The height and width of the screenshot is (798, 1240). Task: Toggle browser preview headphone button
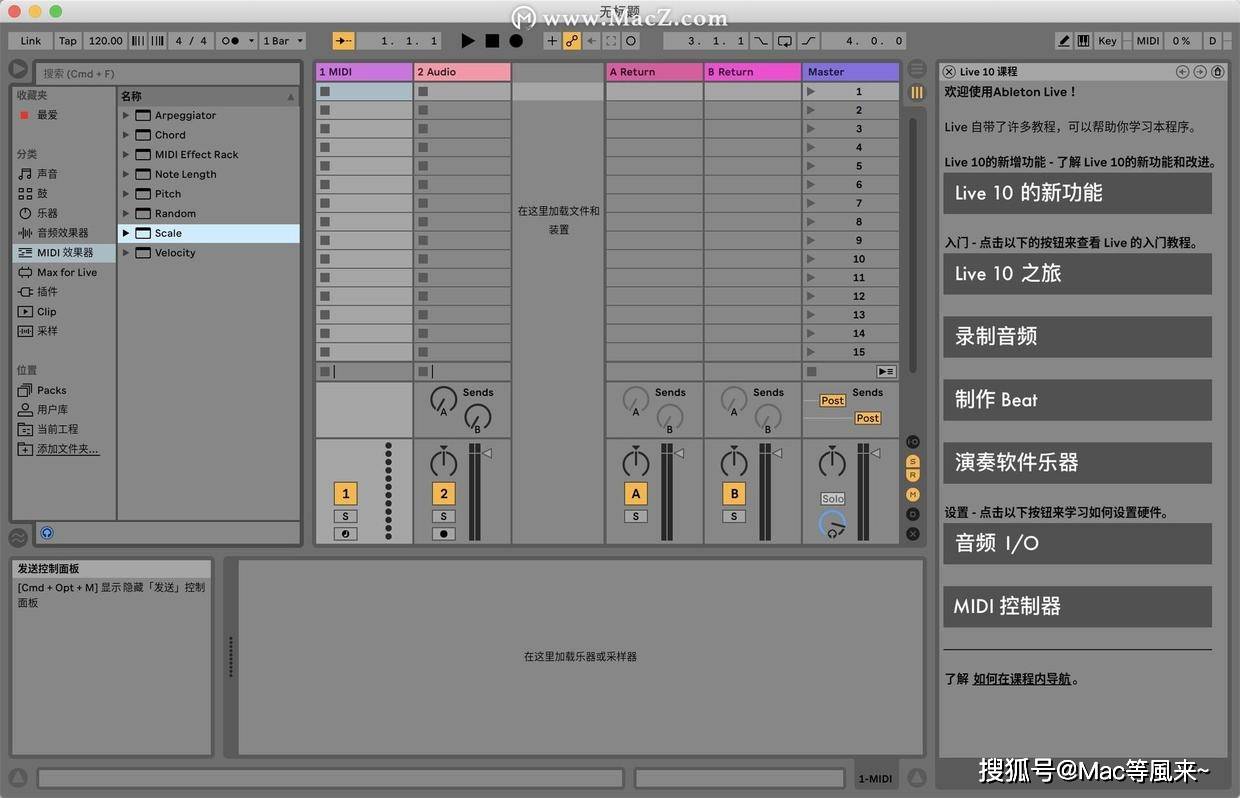pyautogui.click(x=47, y=534)
